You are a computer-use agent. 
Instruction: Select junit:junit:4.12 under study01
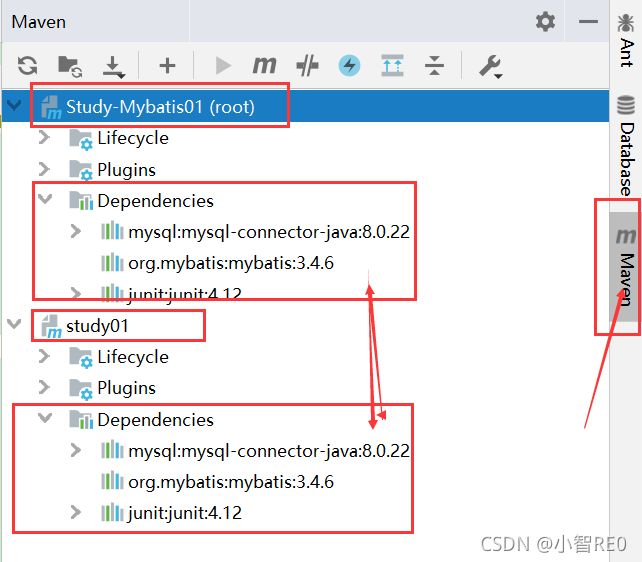185,513
